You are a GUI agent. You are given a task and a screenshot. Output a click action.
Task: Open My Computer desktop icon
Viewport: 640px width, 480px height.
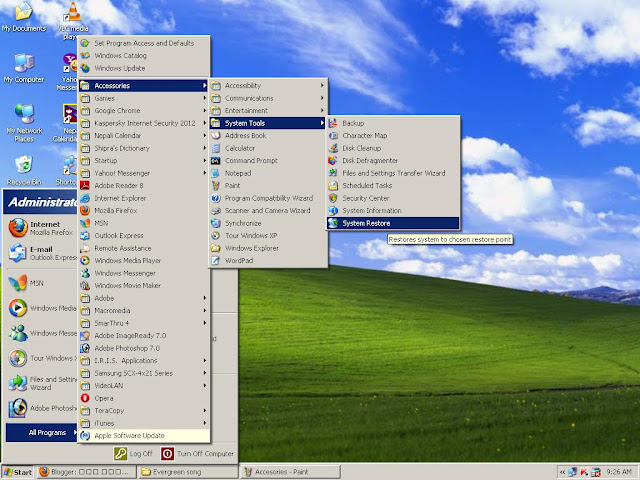[x=24, y=68]
